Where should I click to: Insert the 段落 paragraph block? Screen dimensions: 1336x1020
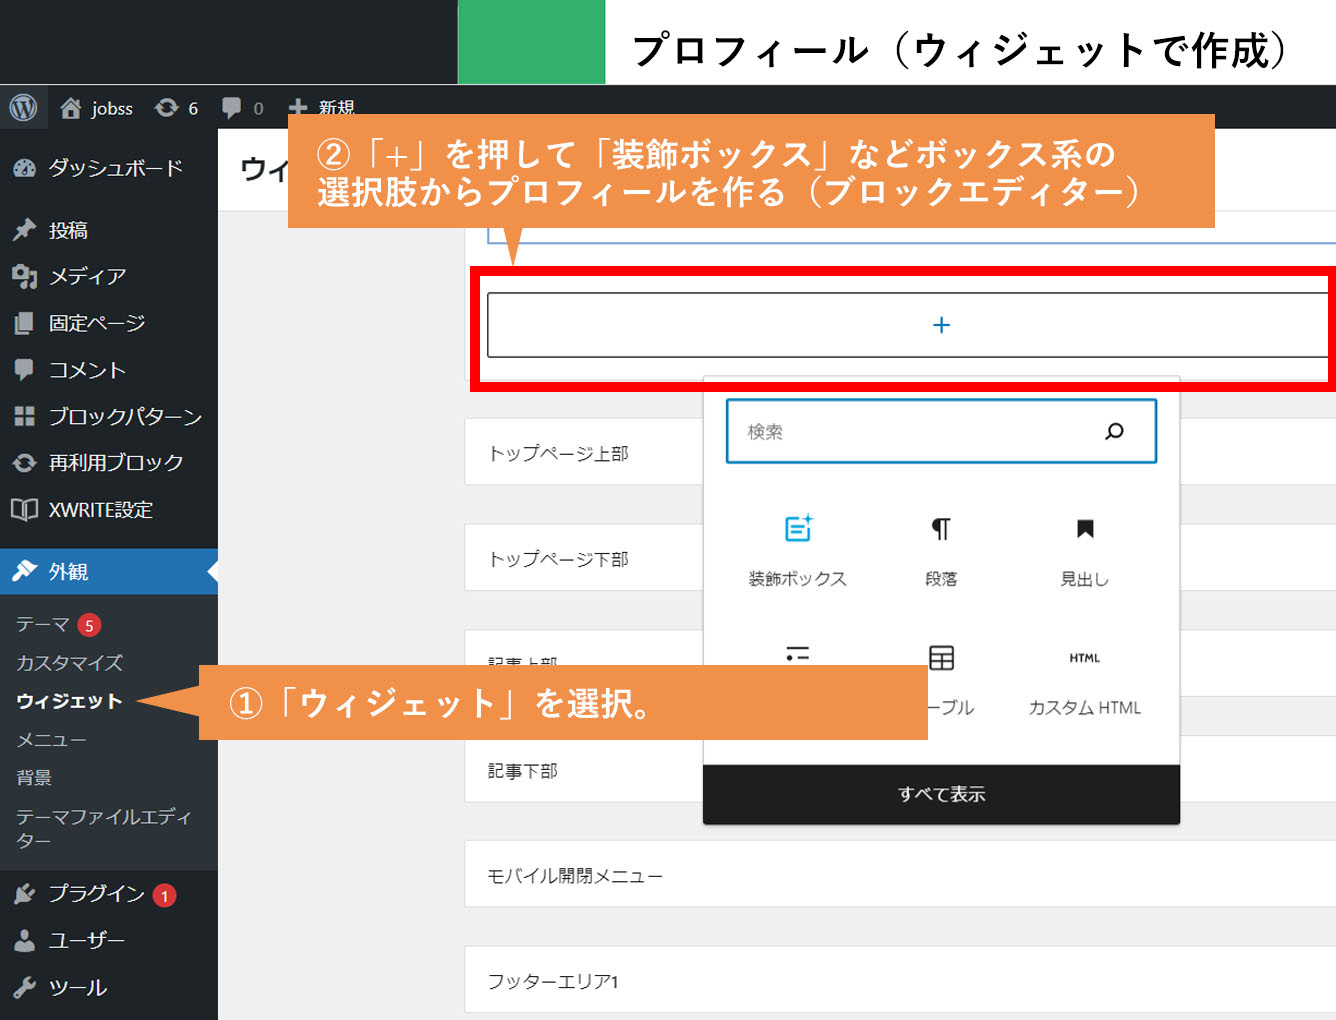click(x=941, y=550)
